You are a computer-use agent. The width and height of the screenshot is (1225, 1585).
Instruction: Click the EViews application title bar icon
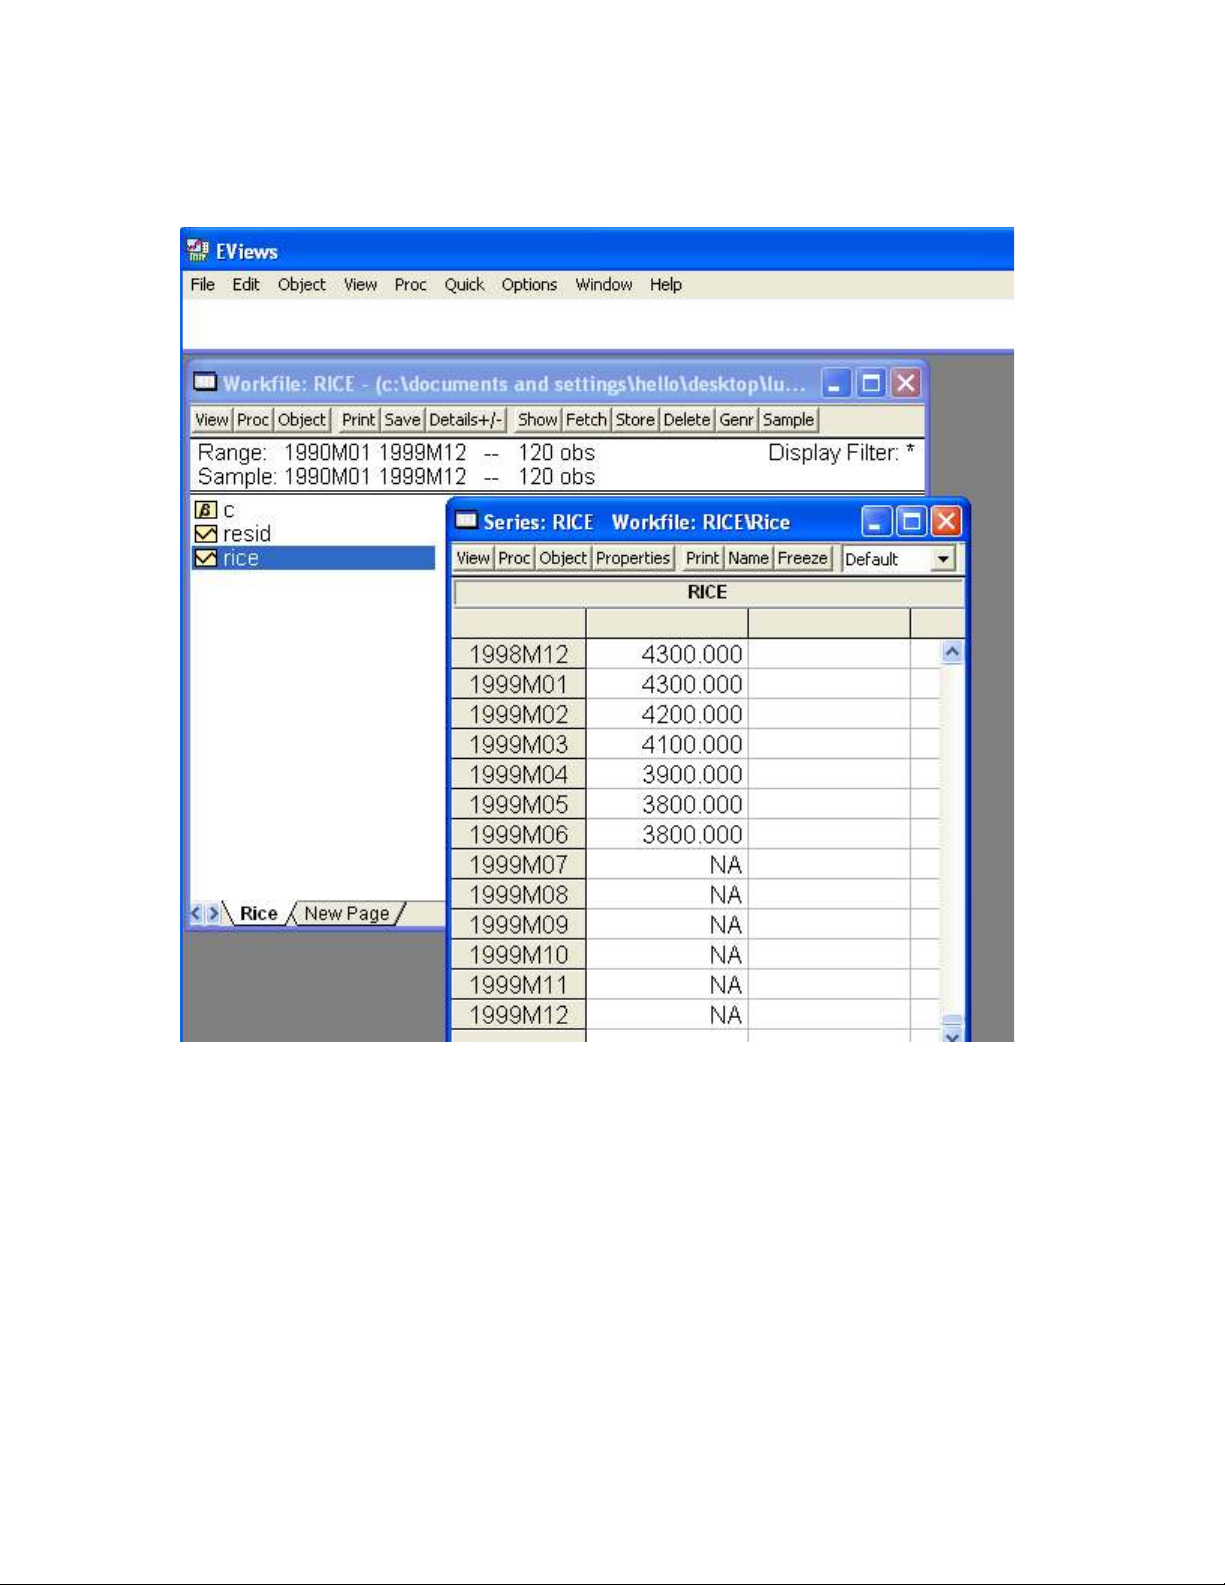[198, 251]
